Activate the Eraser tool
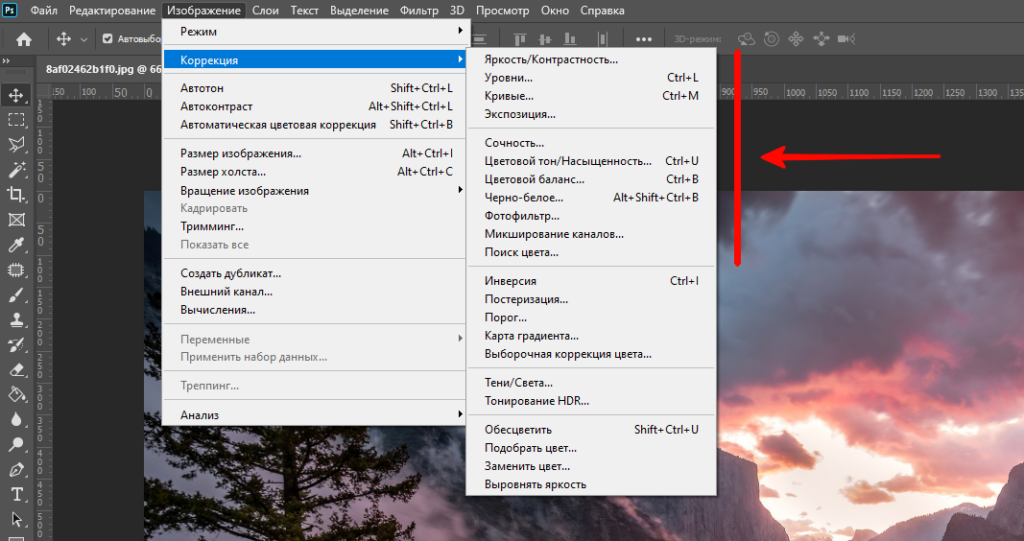This screenshot has width=1024, height=541. [x=17, y=369]
